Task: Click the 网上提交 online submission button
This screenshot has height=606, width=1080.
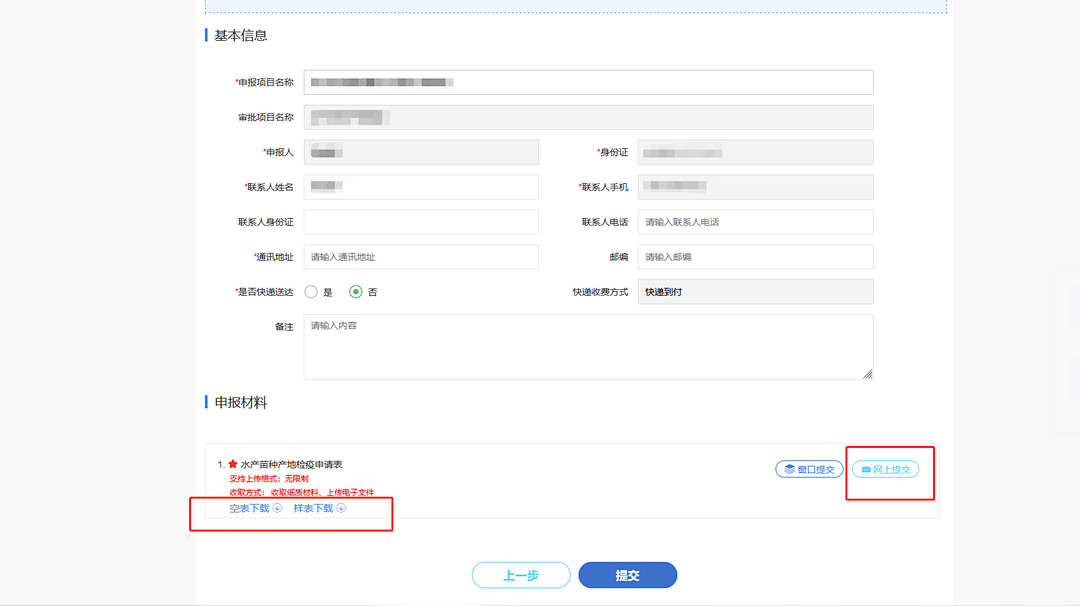Action: (x=885, y=469)
